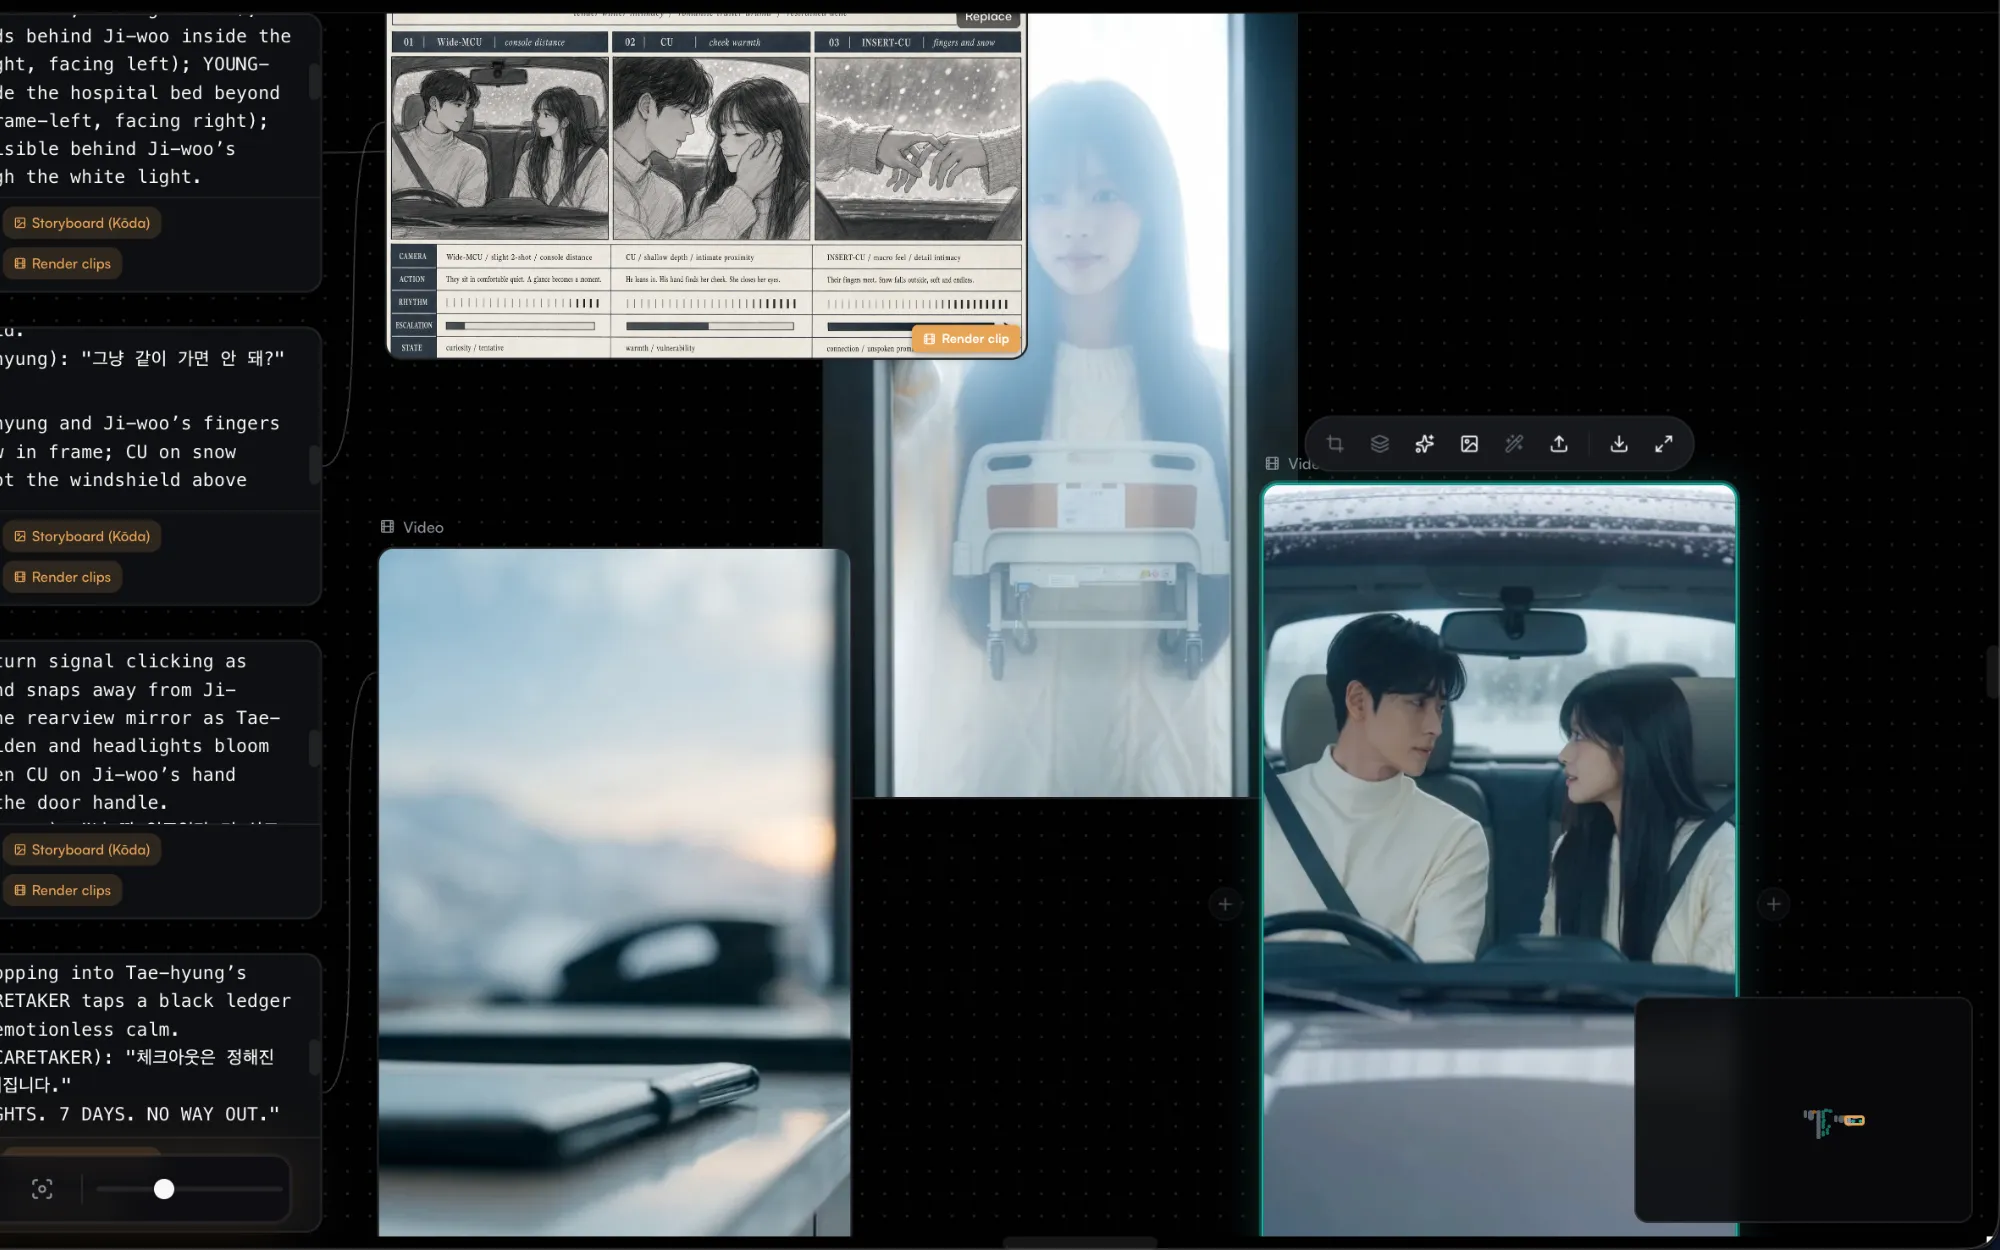The width and height of the screenshot is (2000, 1250).
Task: Click the text "de the hospital bed beyond"
Action: pyautogui.click(x=140, y=93)
